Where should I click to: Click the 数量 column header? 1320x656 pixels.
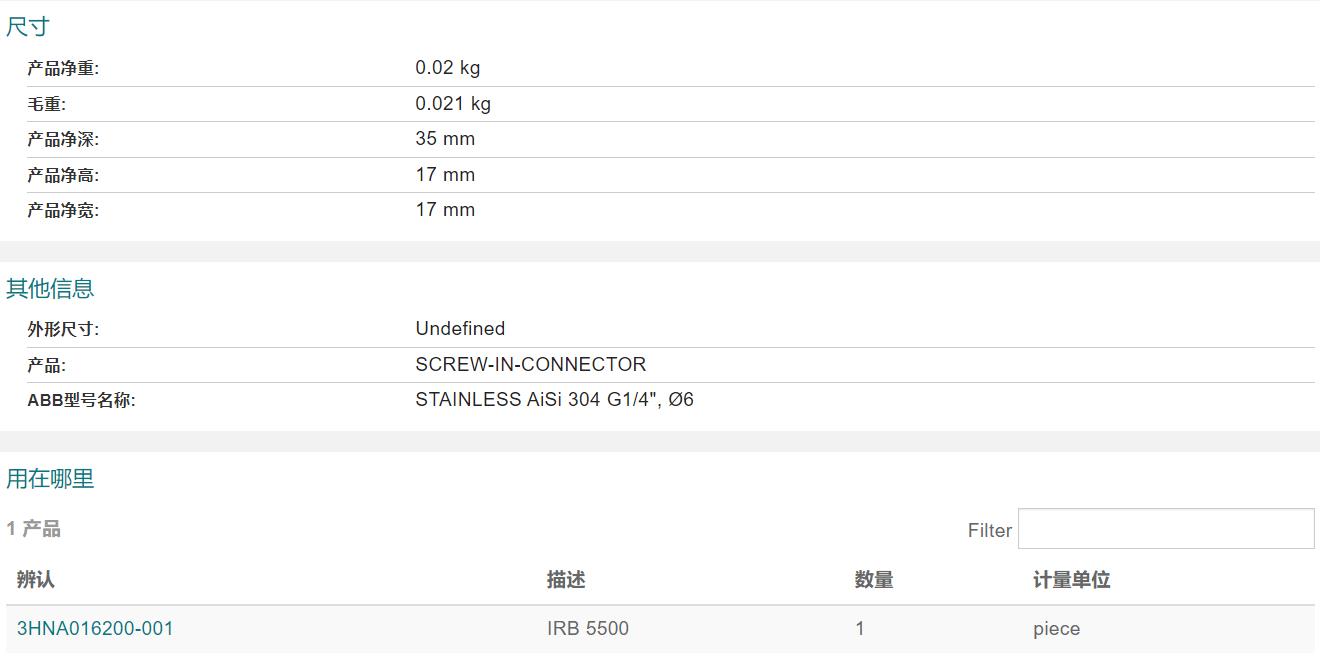coord(874,580)
